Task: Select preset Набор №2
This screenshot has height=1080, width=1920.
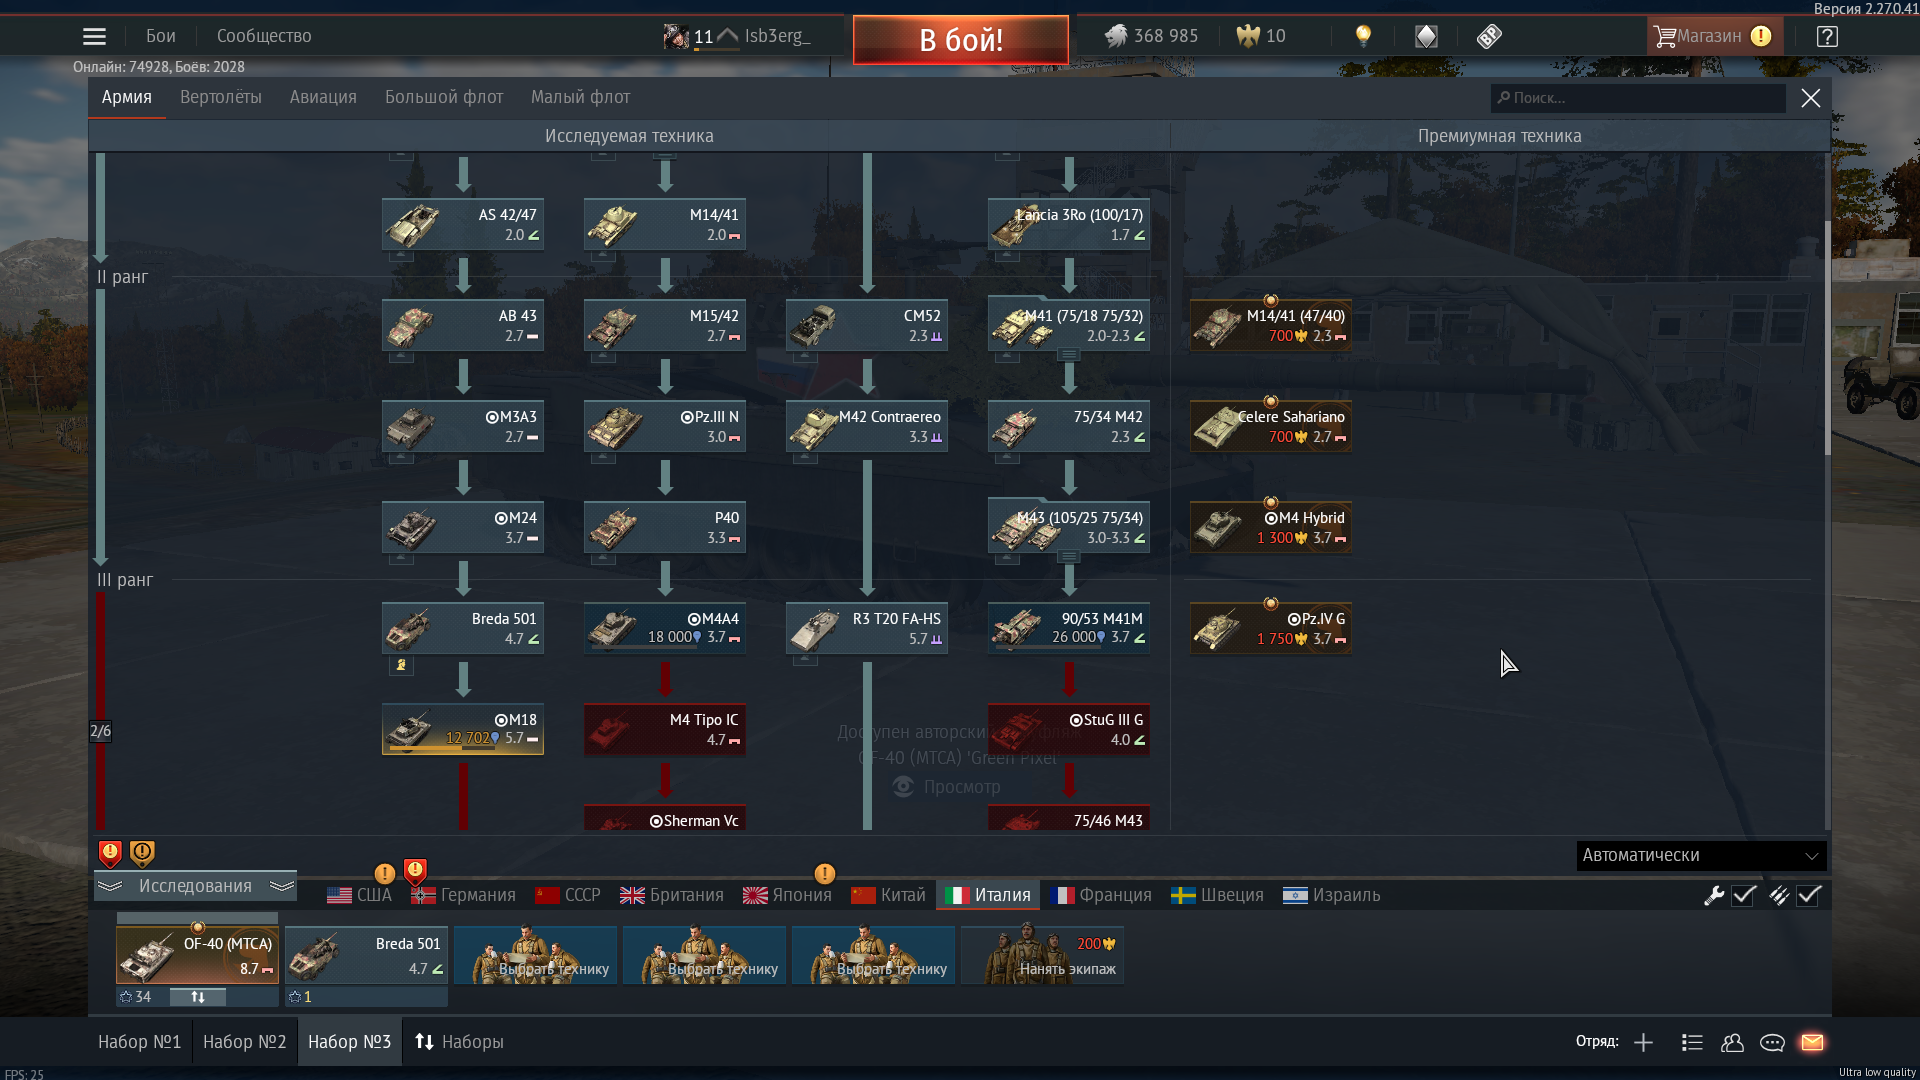Action: [245, 1042]
